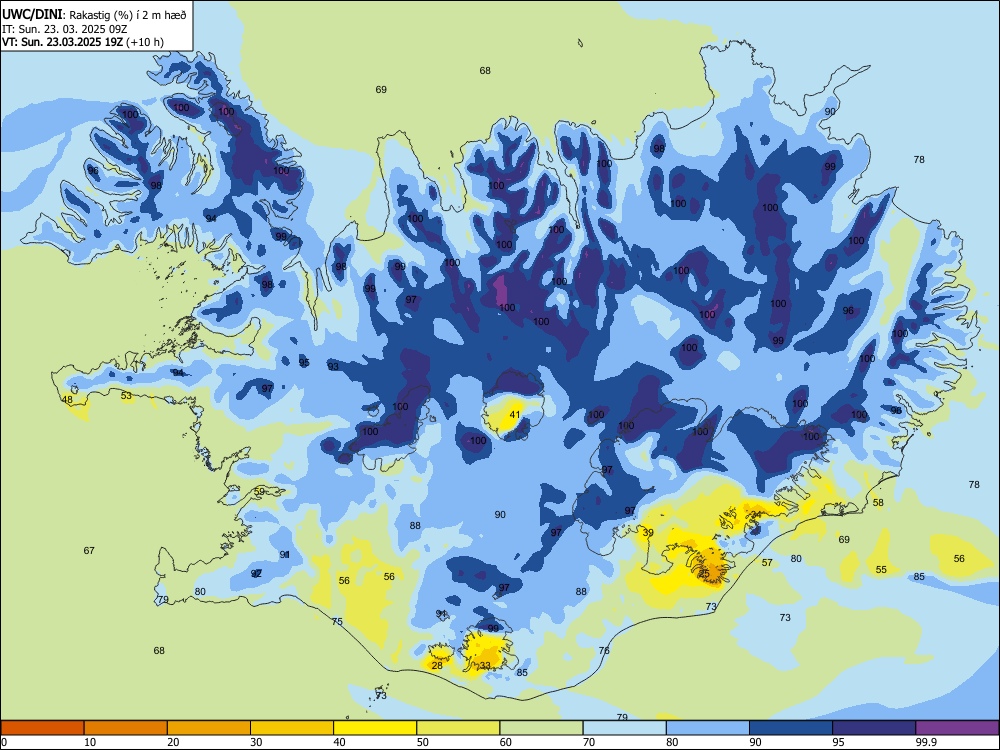Click the '99.9' legend tick label
The height and width of the screenshot is (750, 1000).
coord(926,742)
